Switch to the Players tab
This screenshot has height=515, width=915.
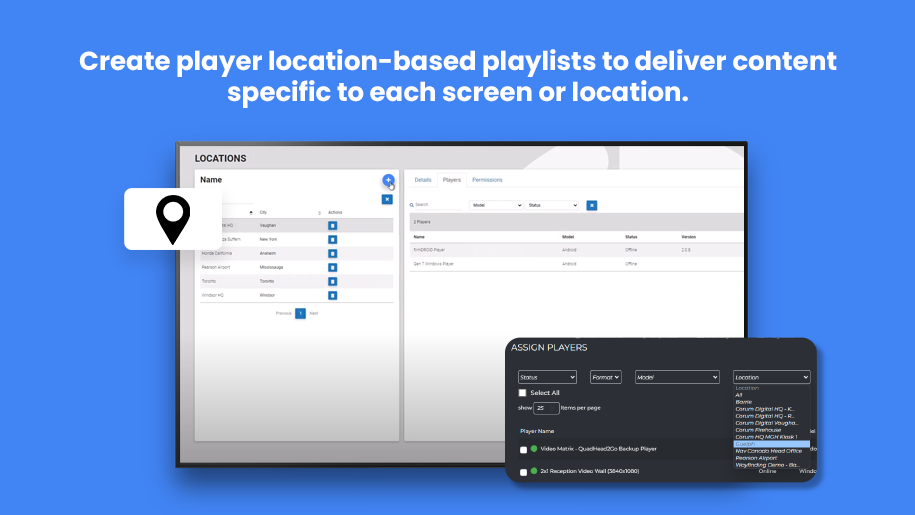452,180
